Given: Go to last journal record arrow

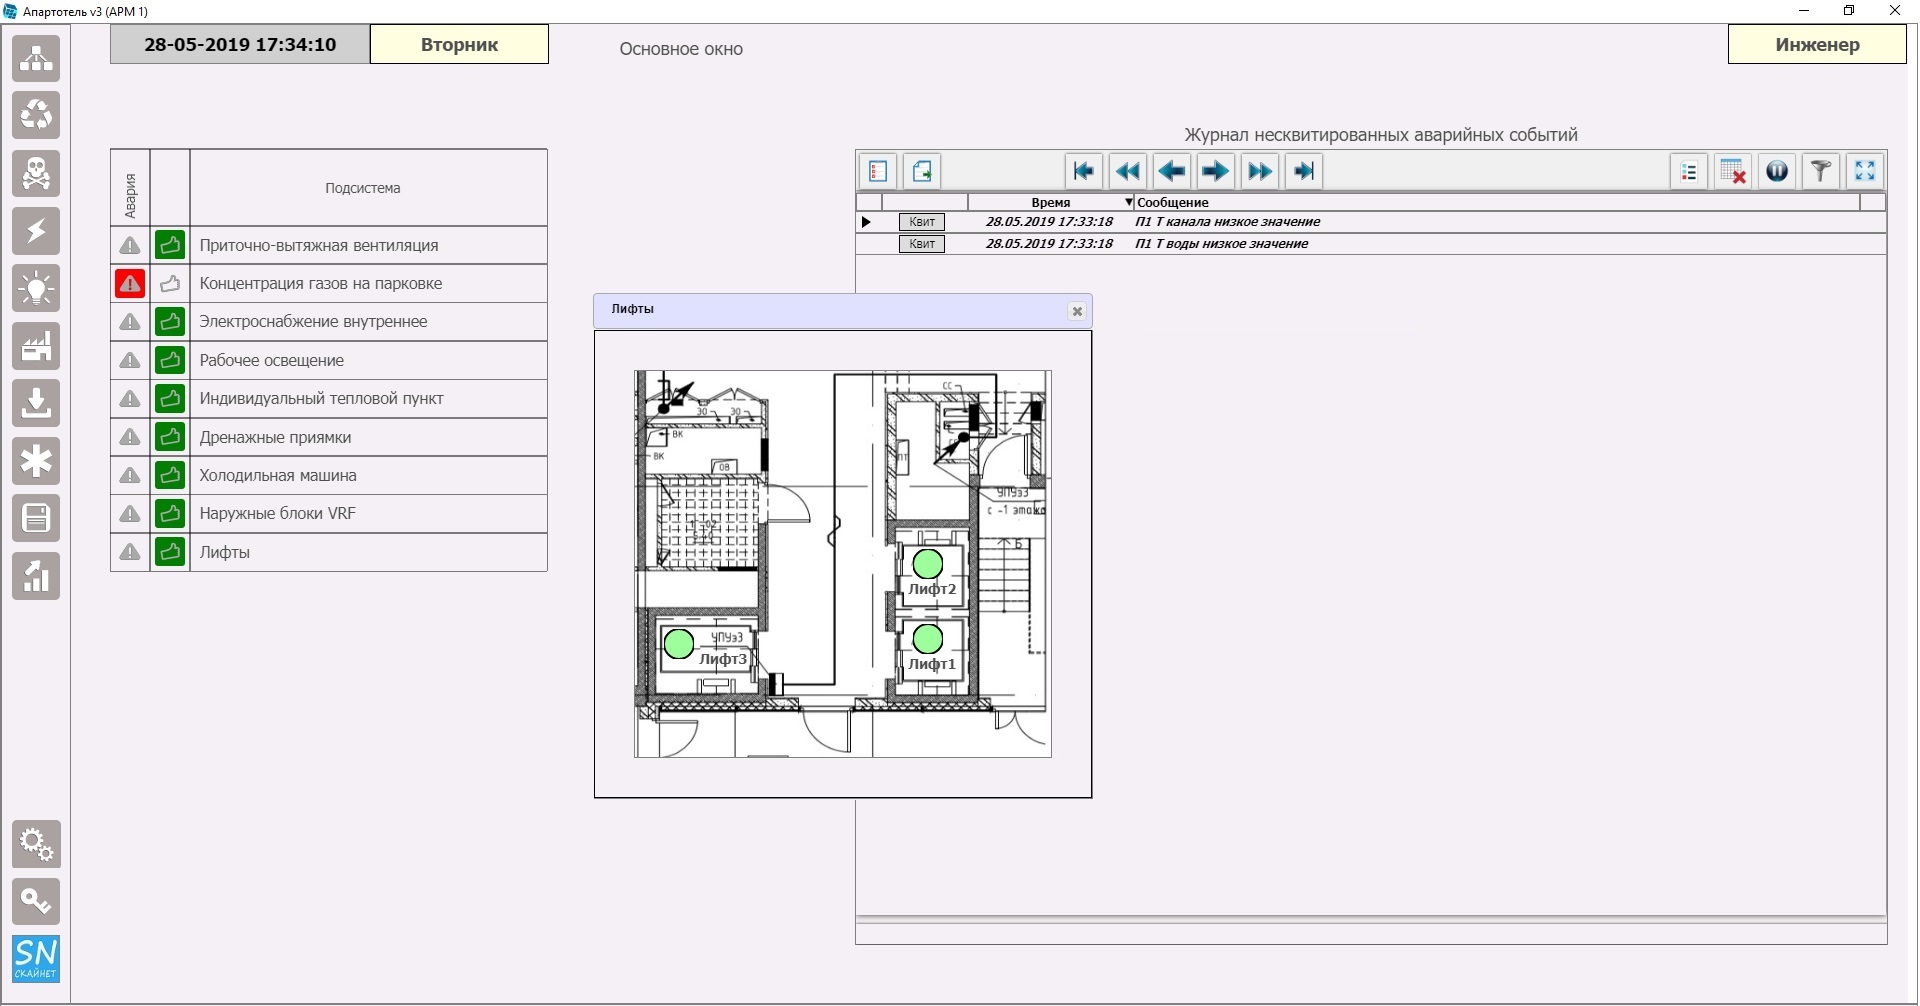Looking at the screenshot, I should [x=1303, y=171].
